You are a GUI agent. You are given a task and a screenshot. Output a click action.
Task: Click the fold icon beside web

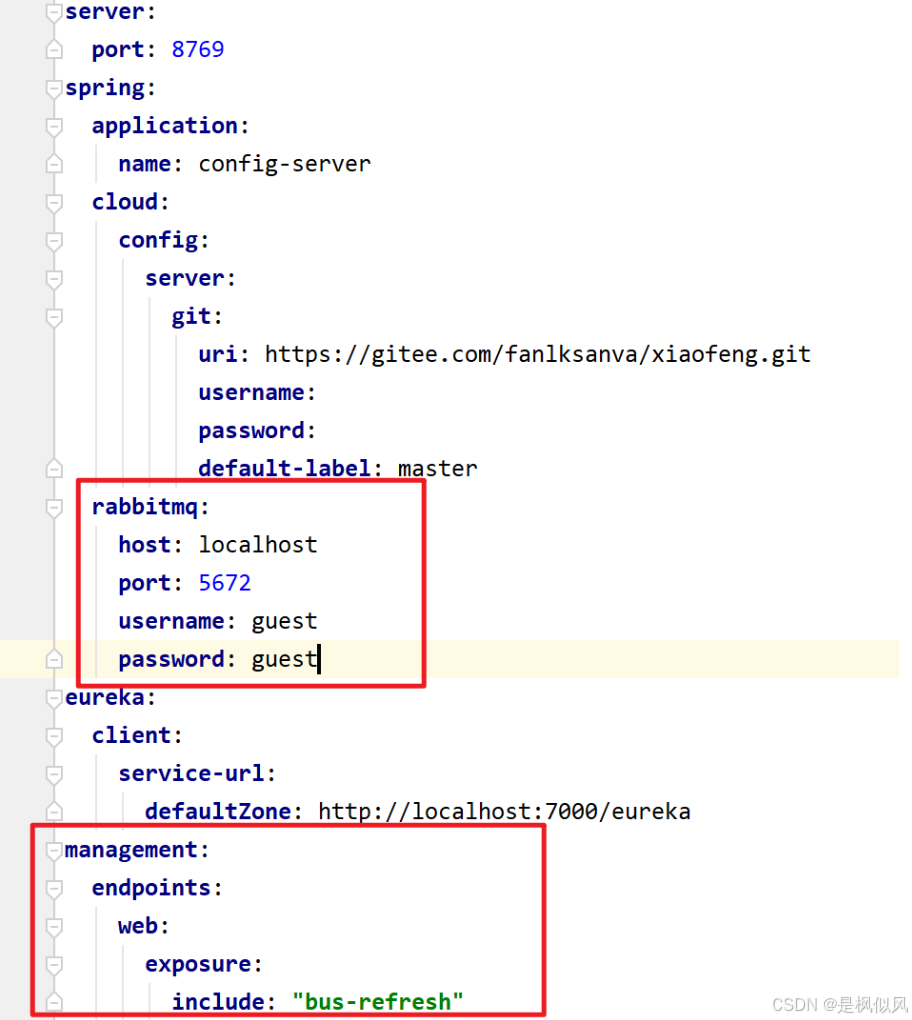[x=54, y=926]
